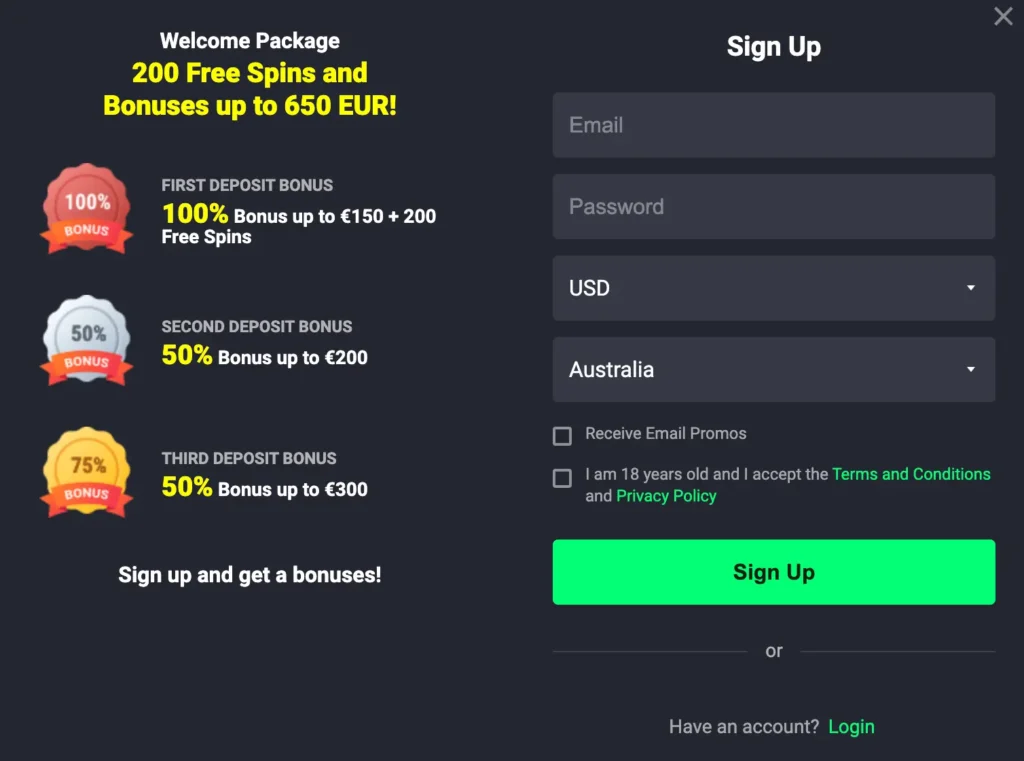Image resolution: width=1024 pixels, height=761 pixels.
Task: Click the gold 75% bonus badge
Action: (86, 472)
